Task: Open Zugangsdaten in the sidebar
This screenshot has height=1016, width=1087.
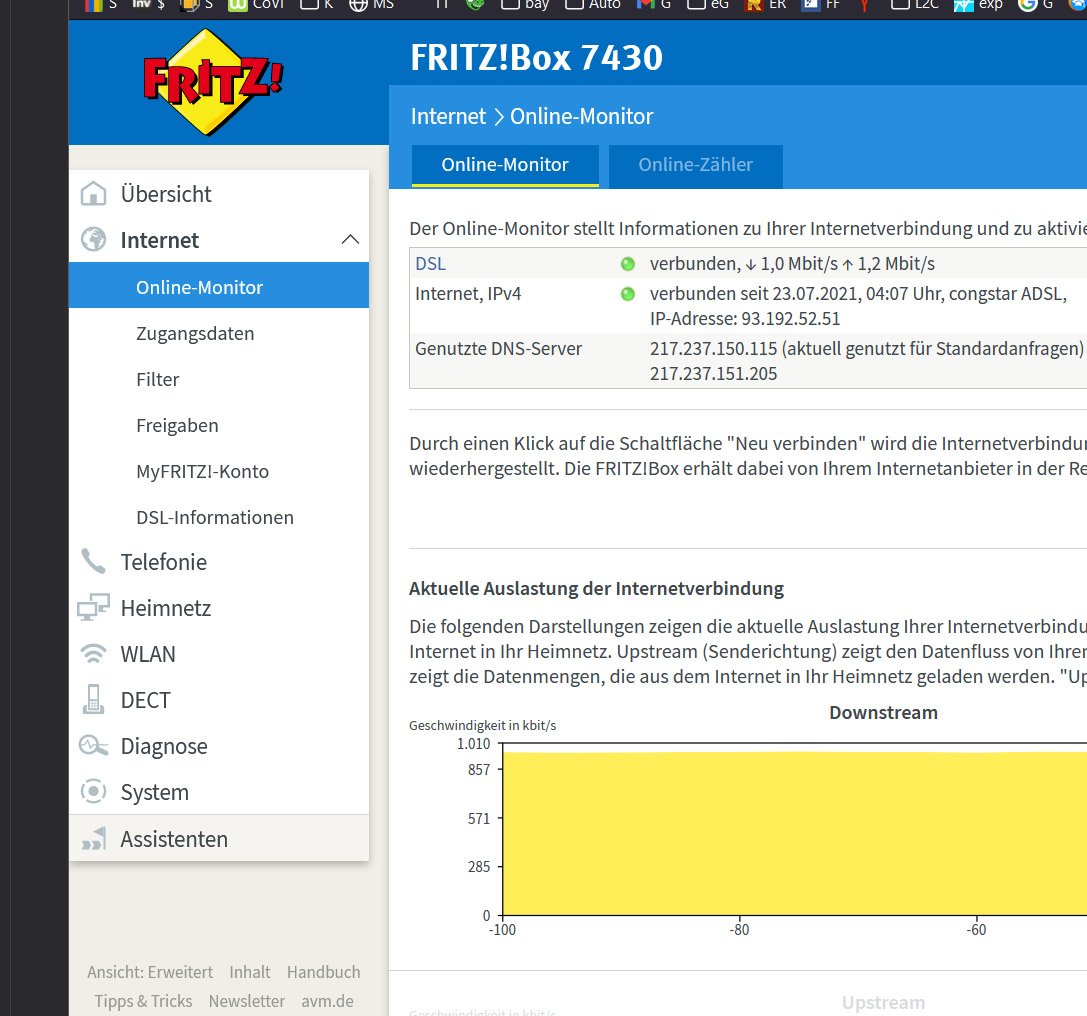Action: point(195,333)
